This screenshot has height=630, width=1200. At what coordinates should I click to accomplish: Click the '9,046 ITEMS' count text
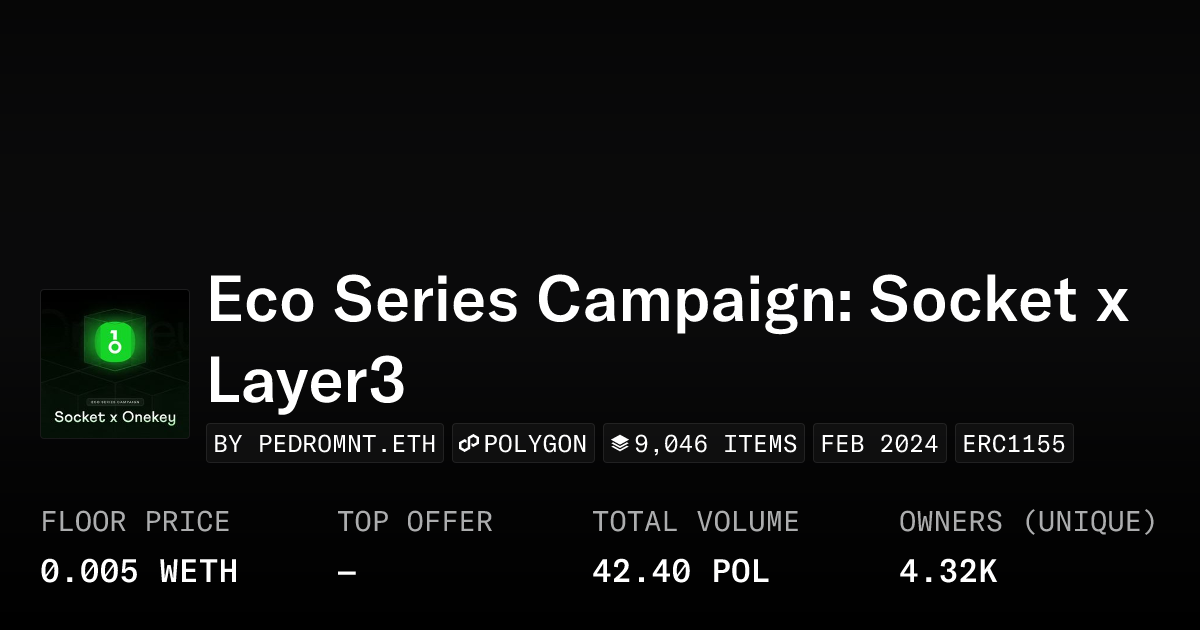click(x=715, y=443)
